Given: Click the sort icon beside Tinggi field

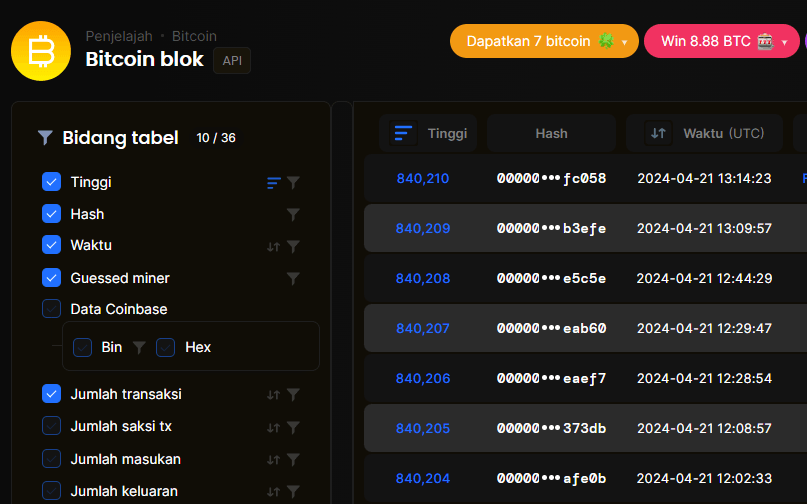Looking at the screenshot, I should coord(273,183).
